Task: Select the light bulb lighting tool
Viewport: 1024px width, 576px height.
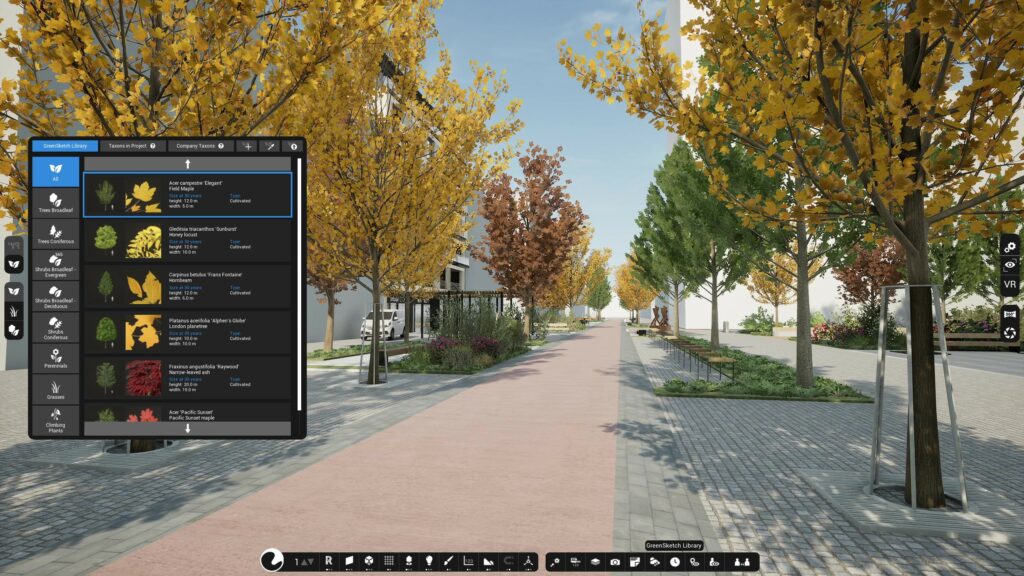Action: pyautogui.click(x=429, y=561)
